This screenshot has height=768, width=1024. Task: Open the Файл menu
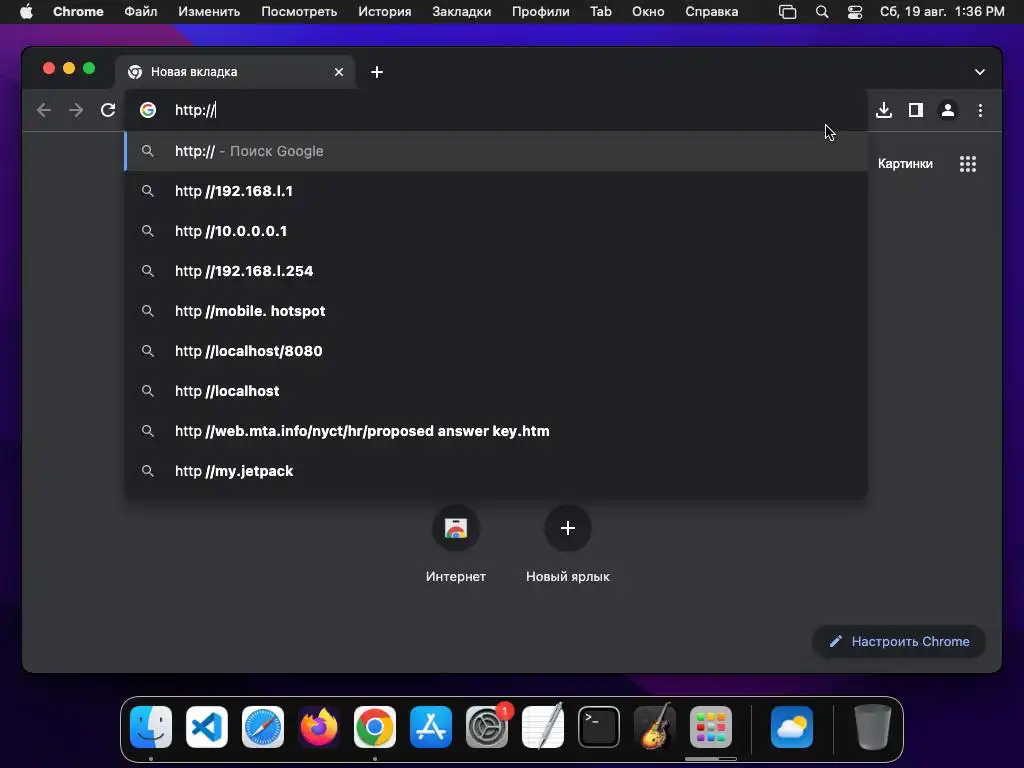point(140,12)
